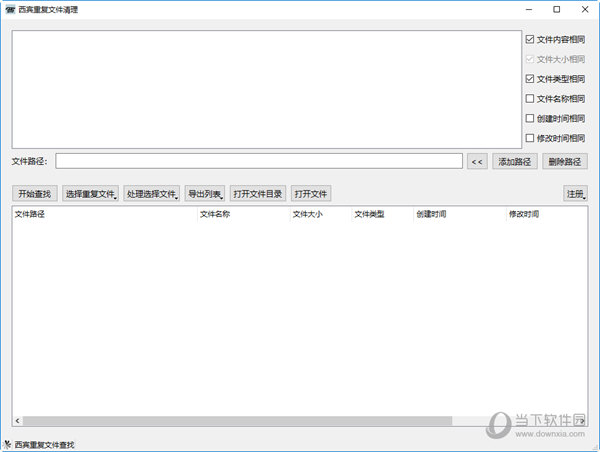Image resolution: width=600 pixels, height=452 pixels.
Task: Click the status bar icon at bottom left
Action: (7, 444)
